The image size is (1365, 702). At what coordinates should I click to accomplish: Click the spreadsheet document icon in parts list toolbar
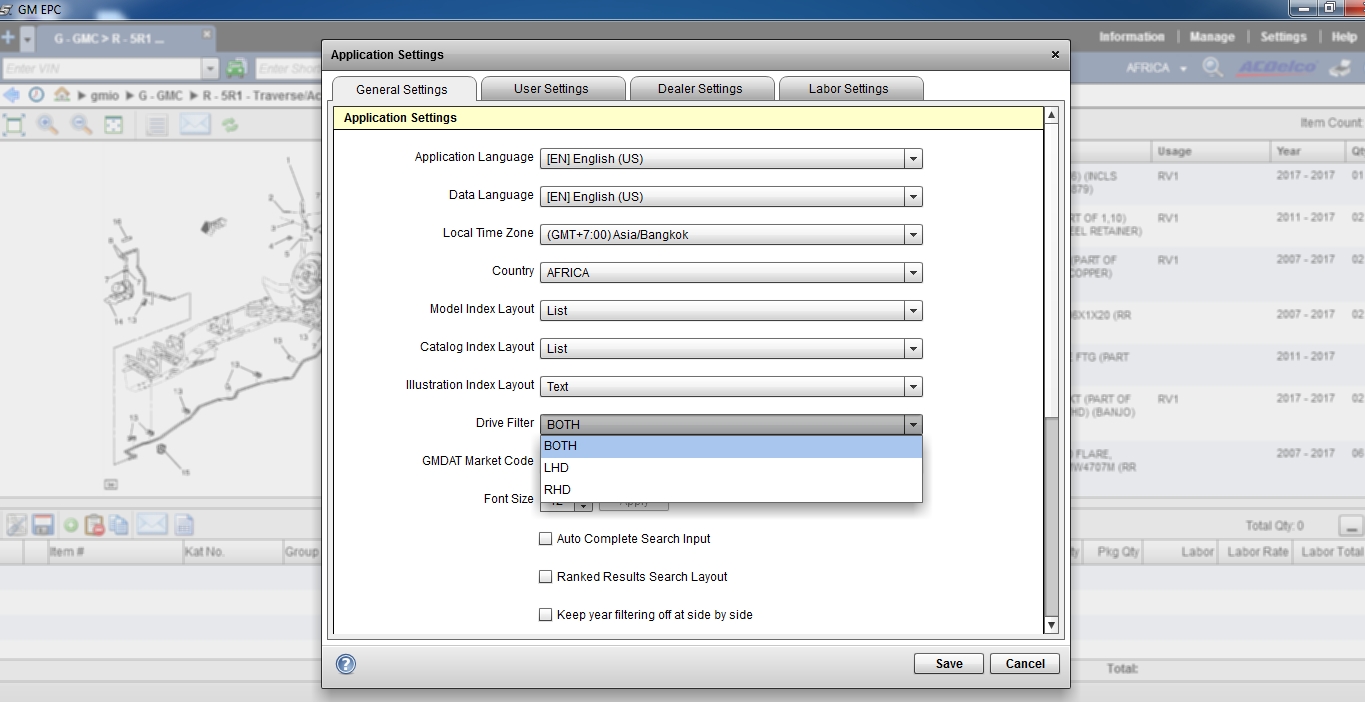coord(184,525)
